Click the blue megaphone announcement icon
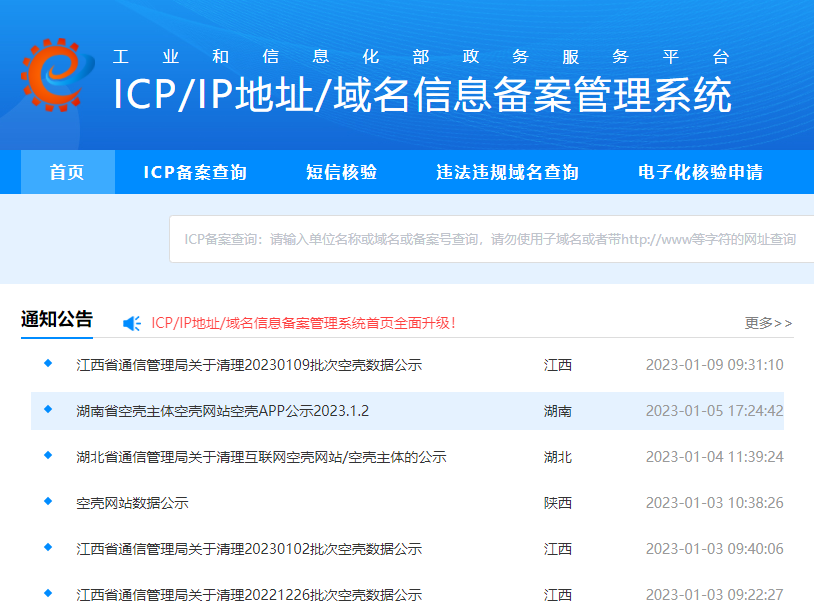Screen dimensions: 814x607 click(x=132, y=323)
